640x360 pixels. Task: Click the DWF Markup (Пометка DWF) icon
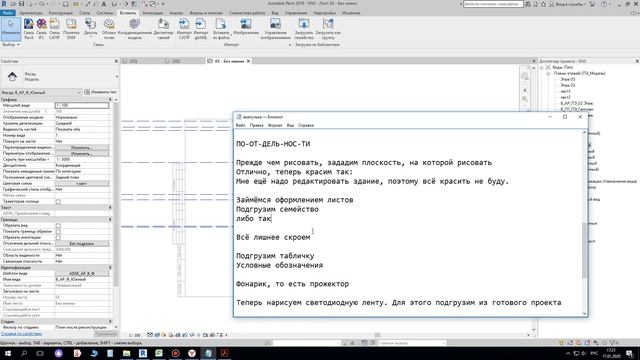coord(71,29)
